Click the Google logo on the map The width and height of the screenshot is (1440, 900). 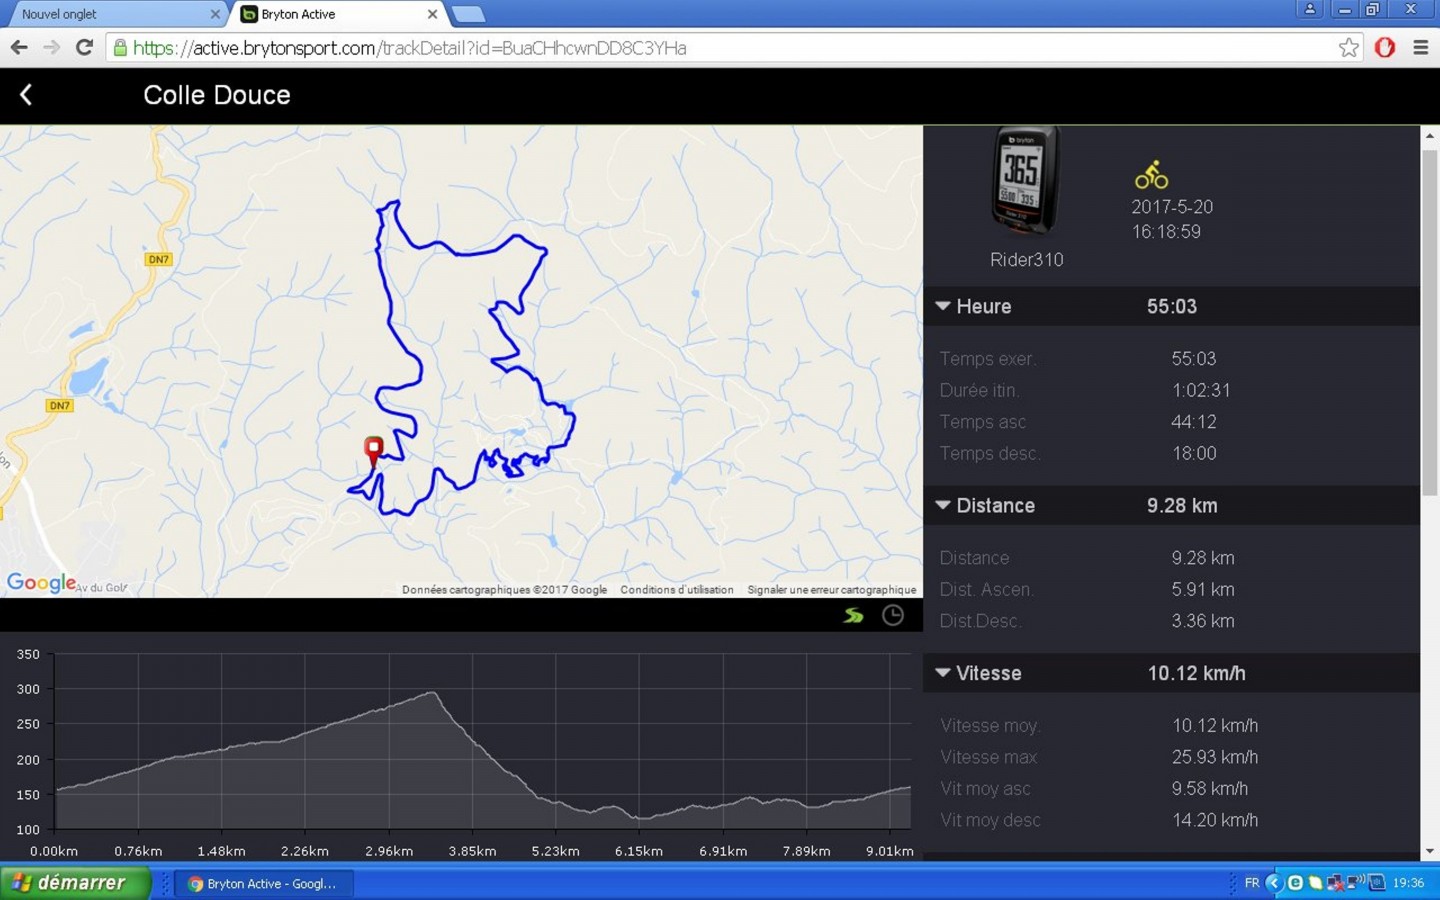click(x=41, y=582)
